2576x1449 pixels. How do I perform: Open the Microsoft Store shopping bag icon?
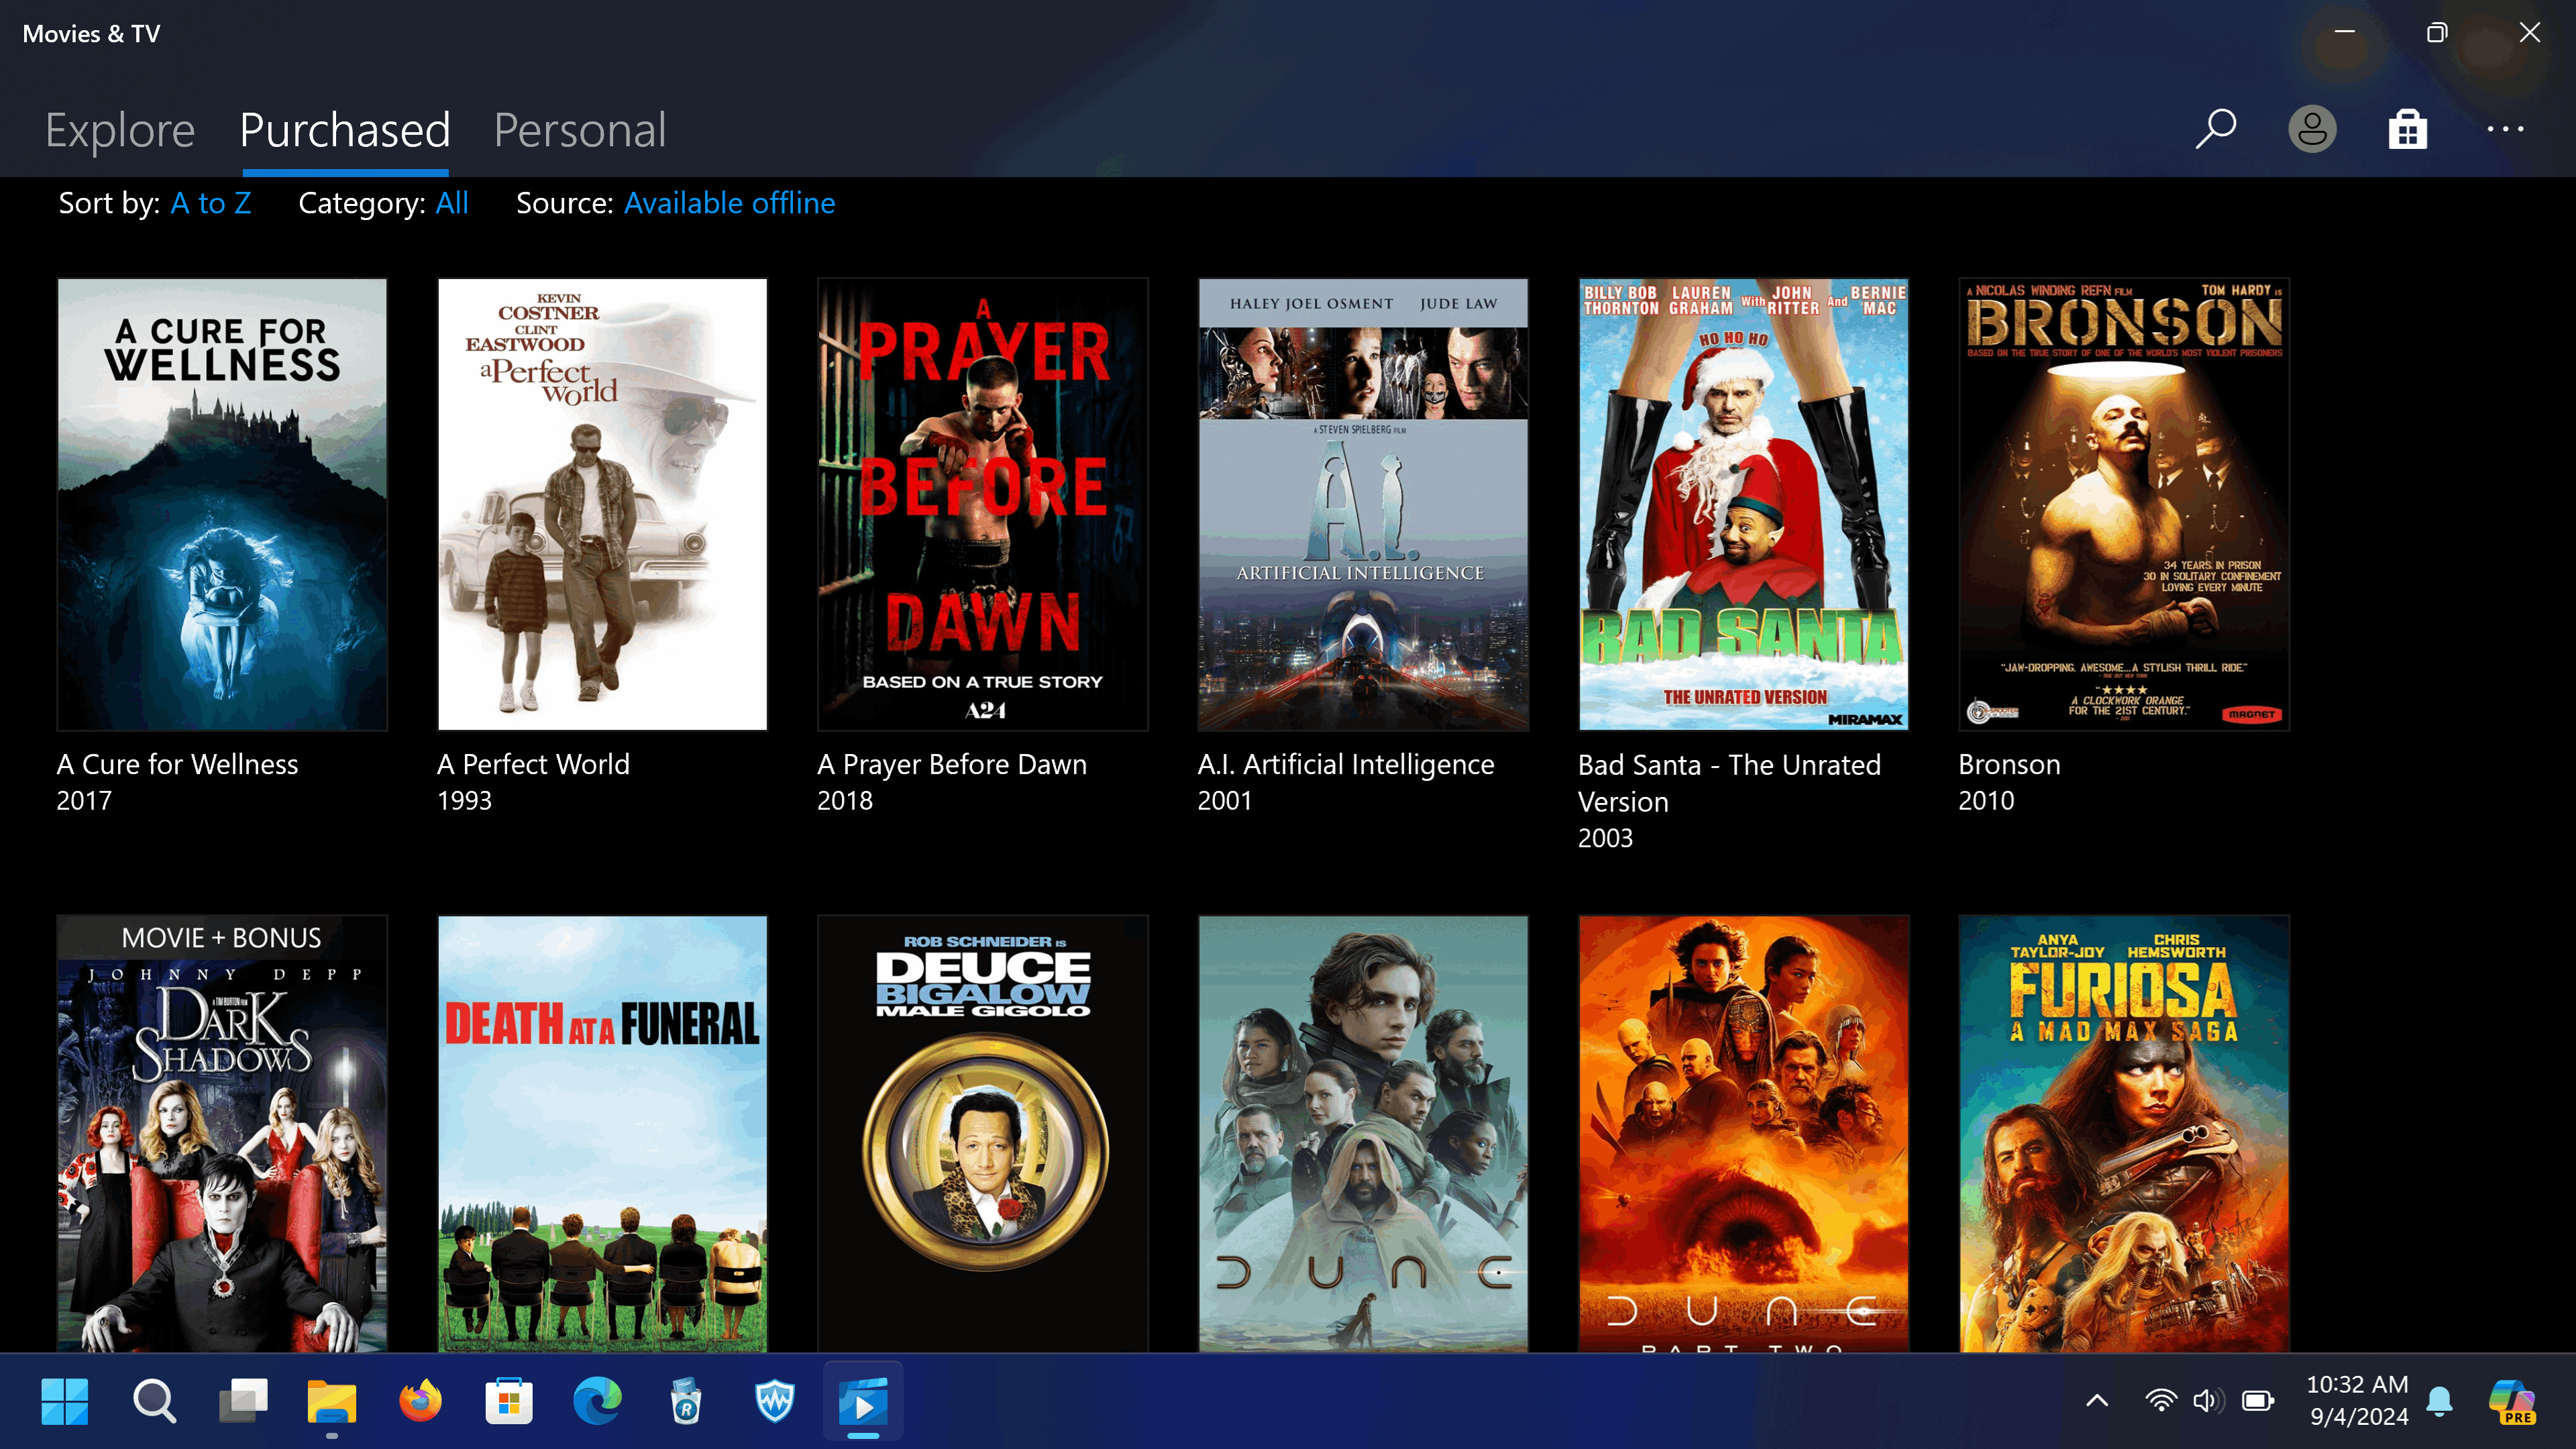pyautogui.click(x=2407, y=129)
